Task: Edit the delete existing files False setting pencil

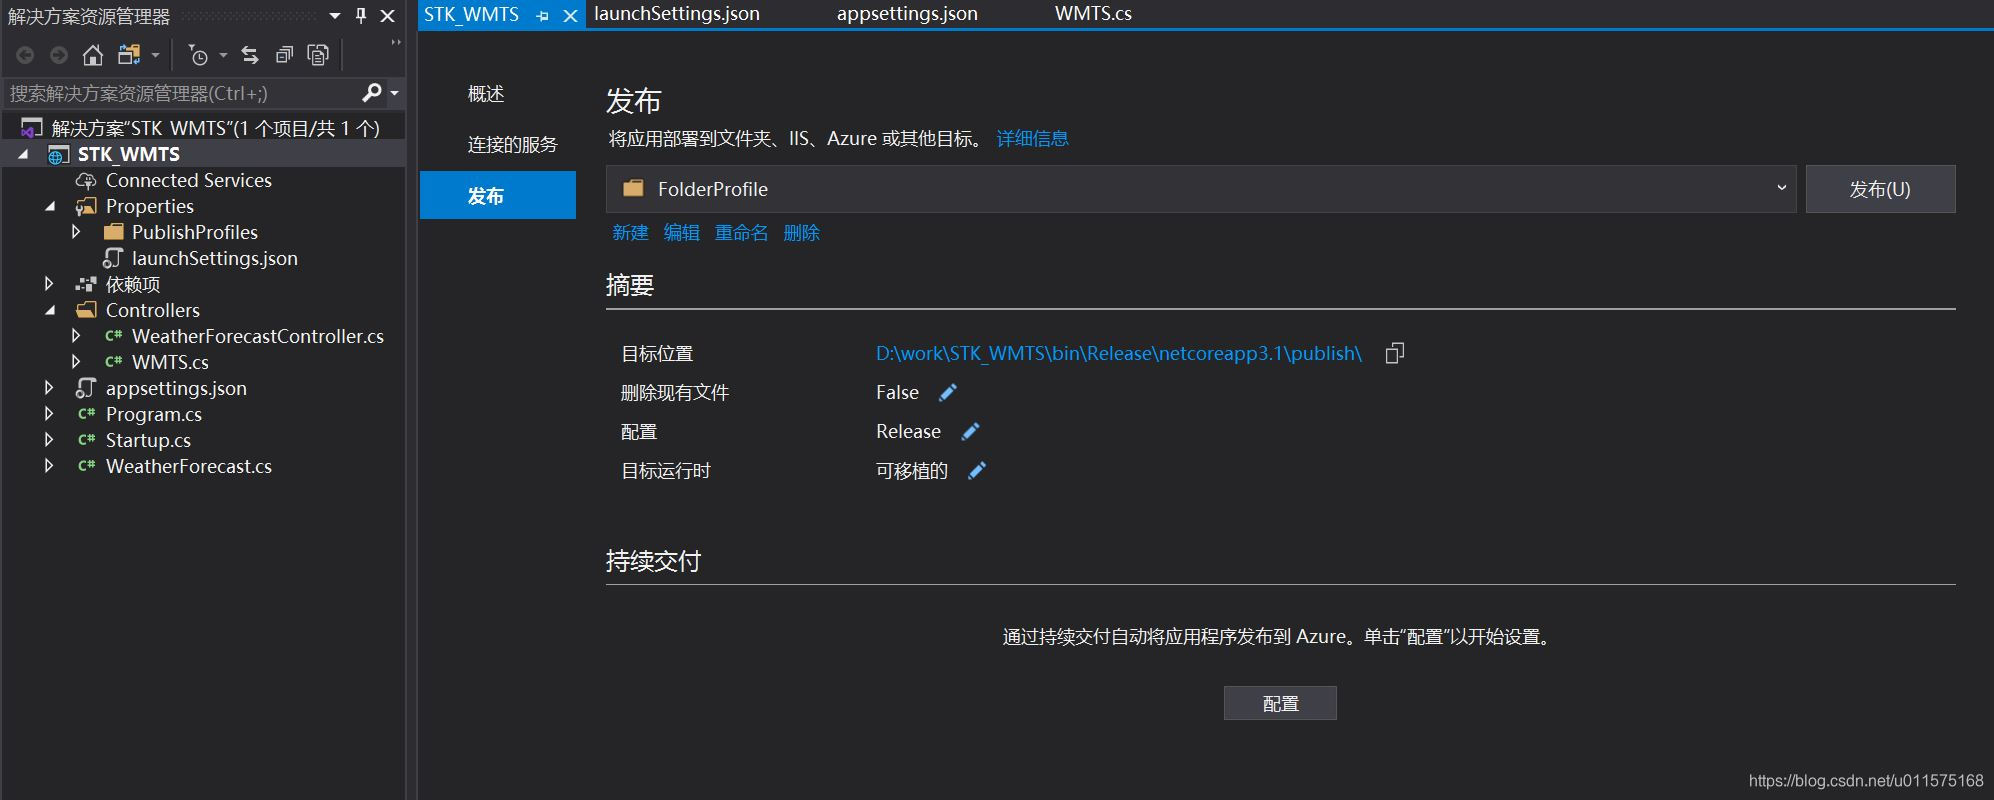Action: pos(948,393)
